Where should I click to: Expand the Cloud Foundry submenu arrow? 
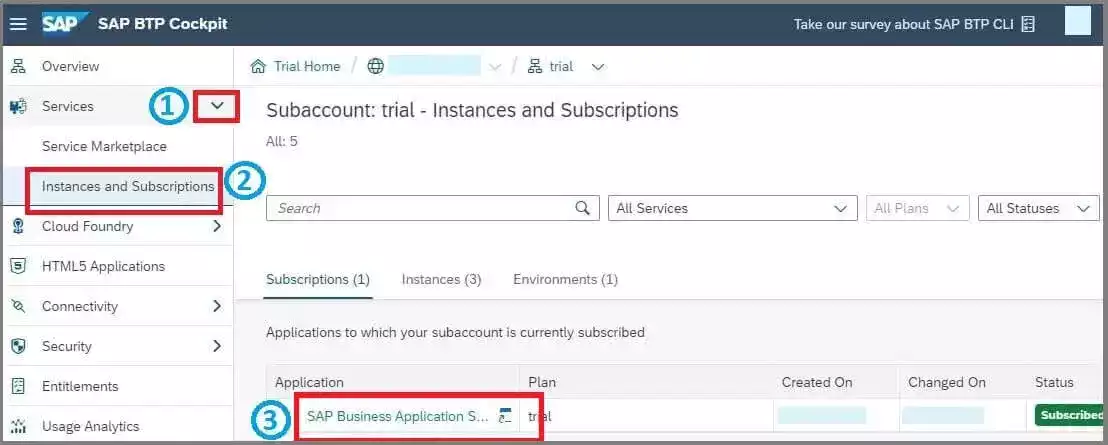click(217, 226)
